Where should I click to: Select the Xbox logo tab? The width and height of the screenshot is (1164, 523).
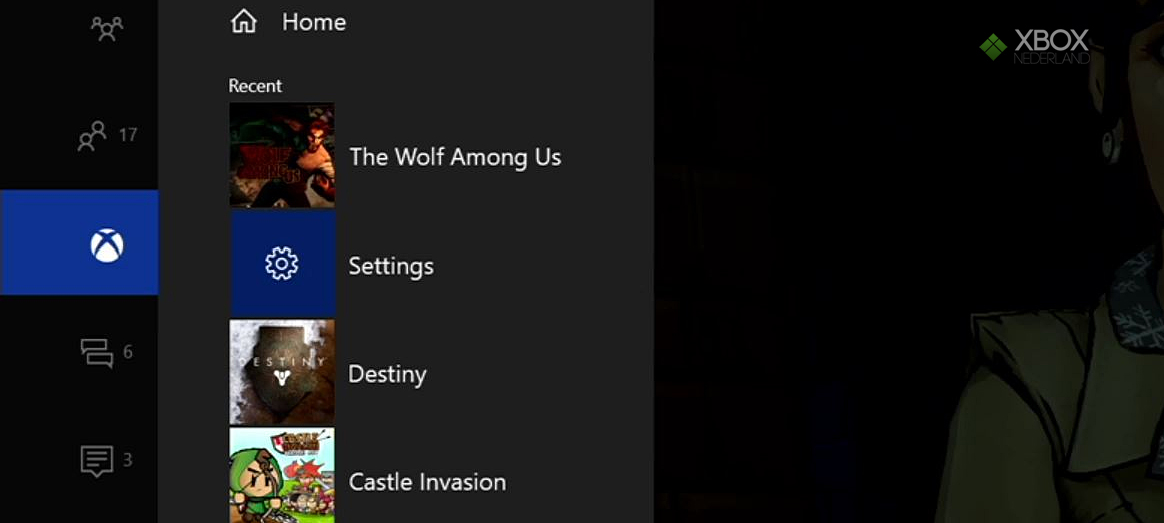pos(79,243)
